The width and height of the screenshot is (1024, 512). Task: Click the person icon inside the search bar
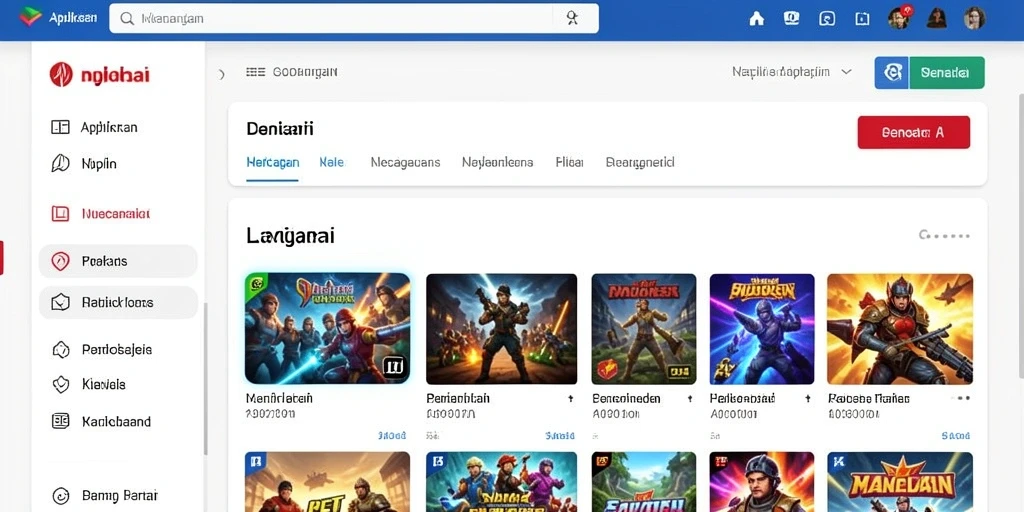click(572, 18)
